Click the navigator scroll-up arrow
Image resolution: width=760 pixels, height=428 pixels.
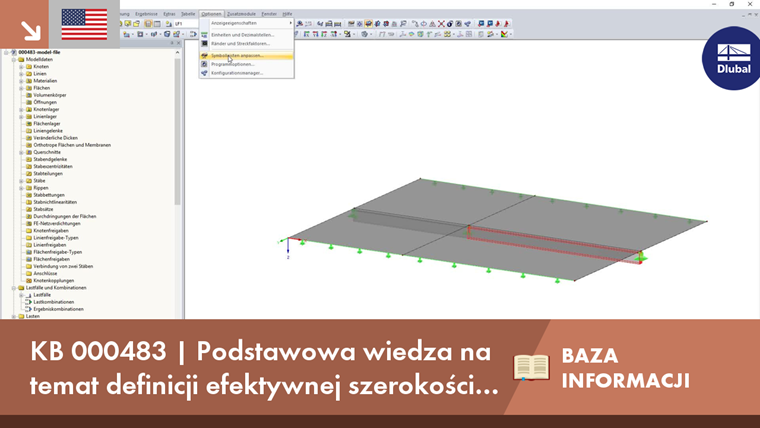point(177,52)
